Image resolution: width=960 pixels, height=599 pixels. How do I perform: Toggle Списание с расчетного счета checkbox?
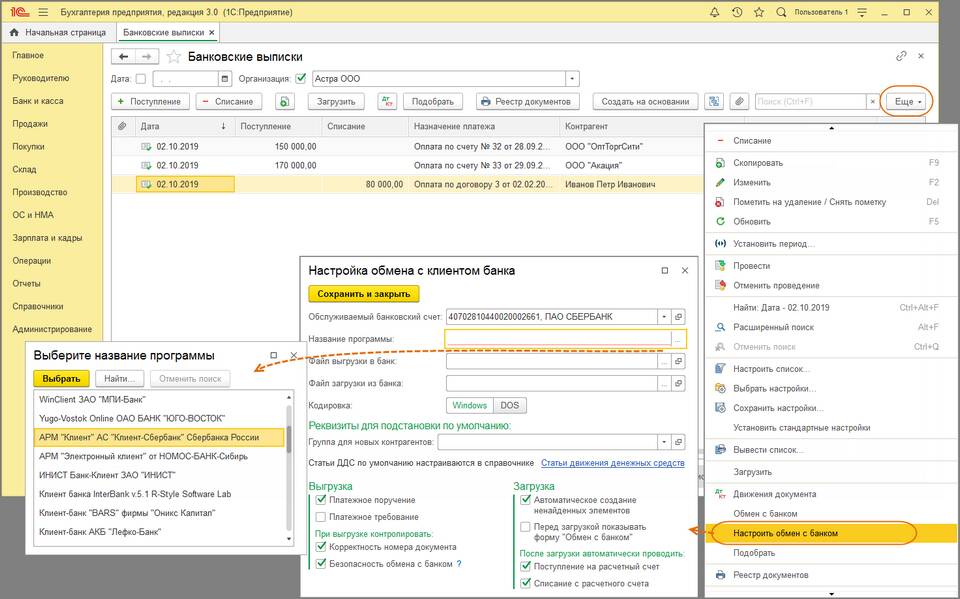(x=525, y=583)
